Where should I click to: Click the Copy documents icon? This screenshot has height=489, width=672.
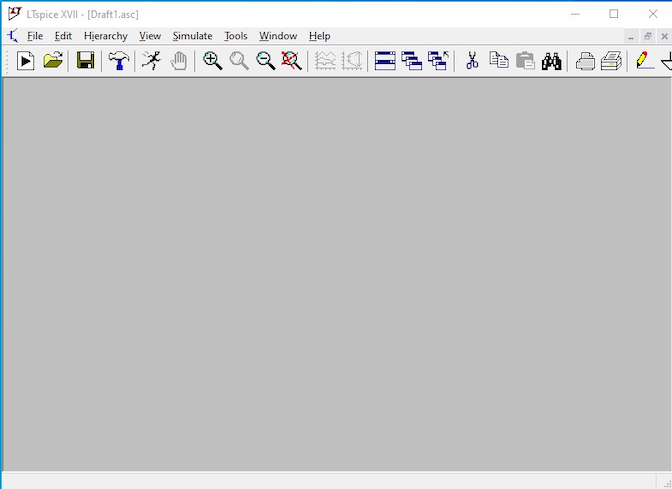click(x=499, y=61)
